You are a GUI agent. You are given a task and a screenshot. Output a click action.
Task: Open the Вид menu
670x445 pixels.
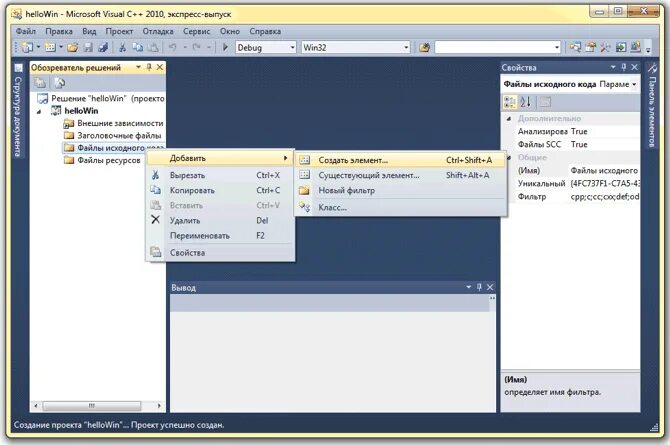coord(89,31)
